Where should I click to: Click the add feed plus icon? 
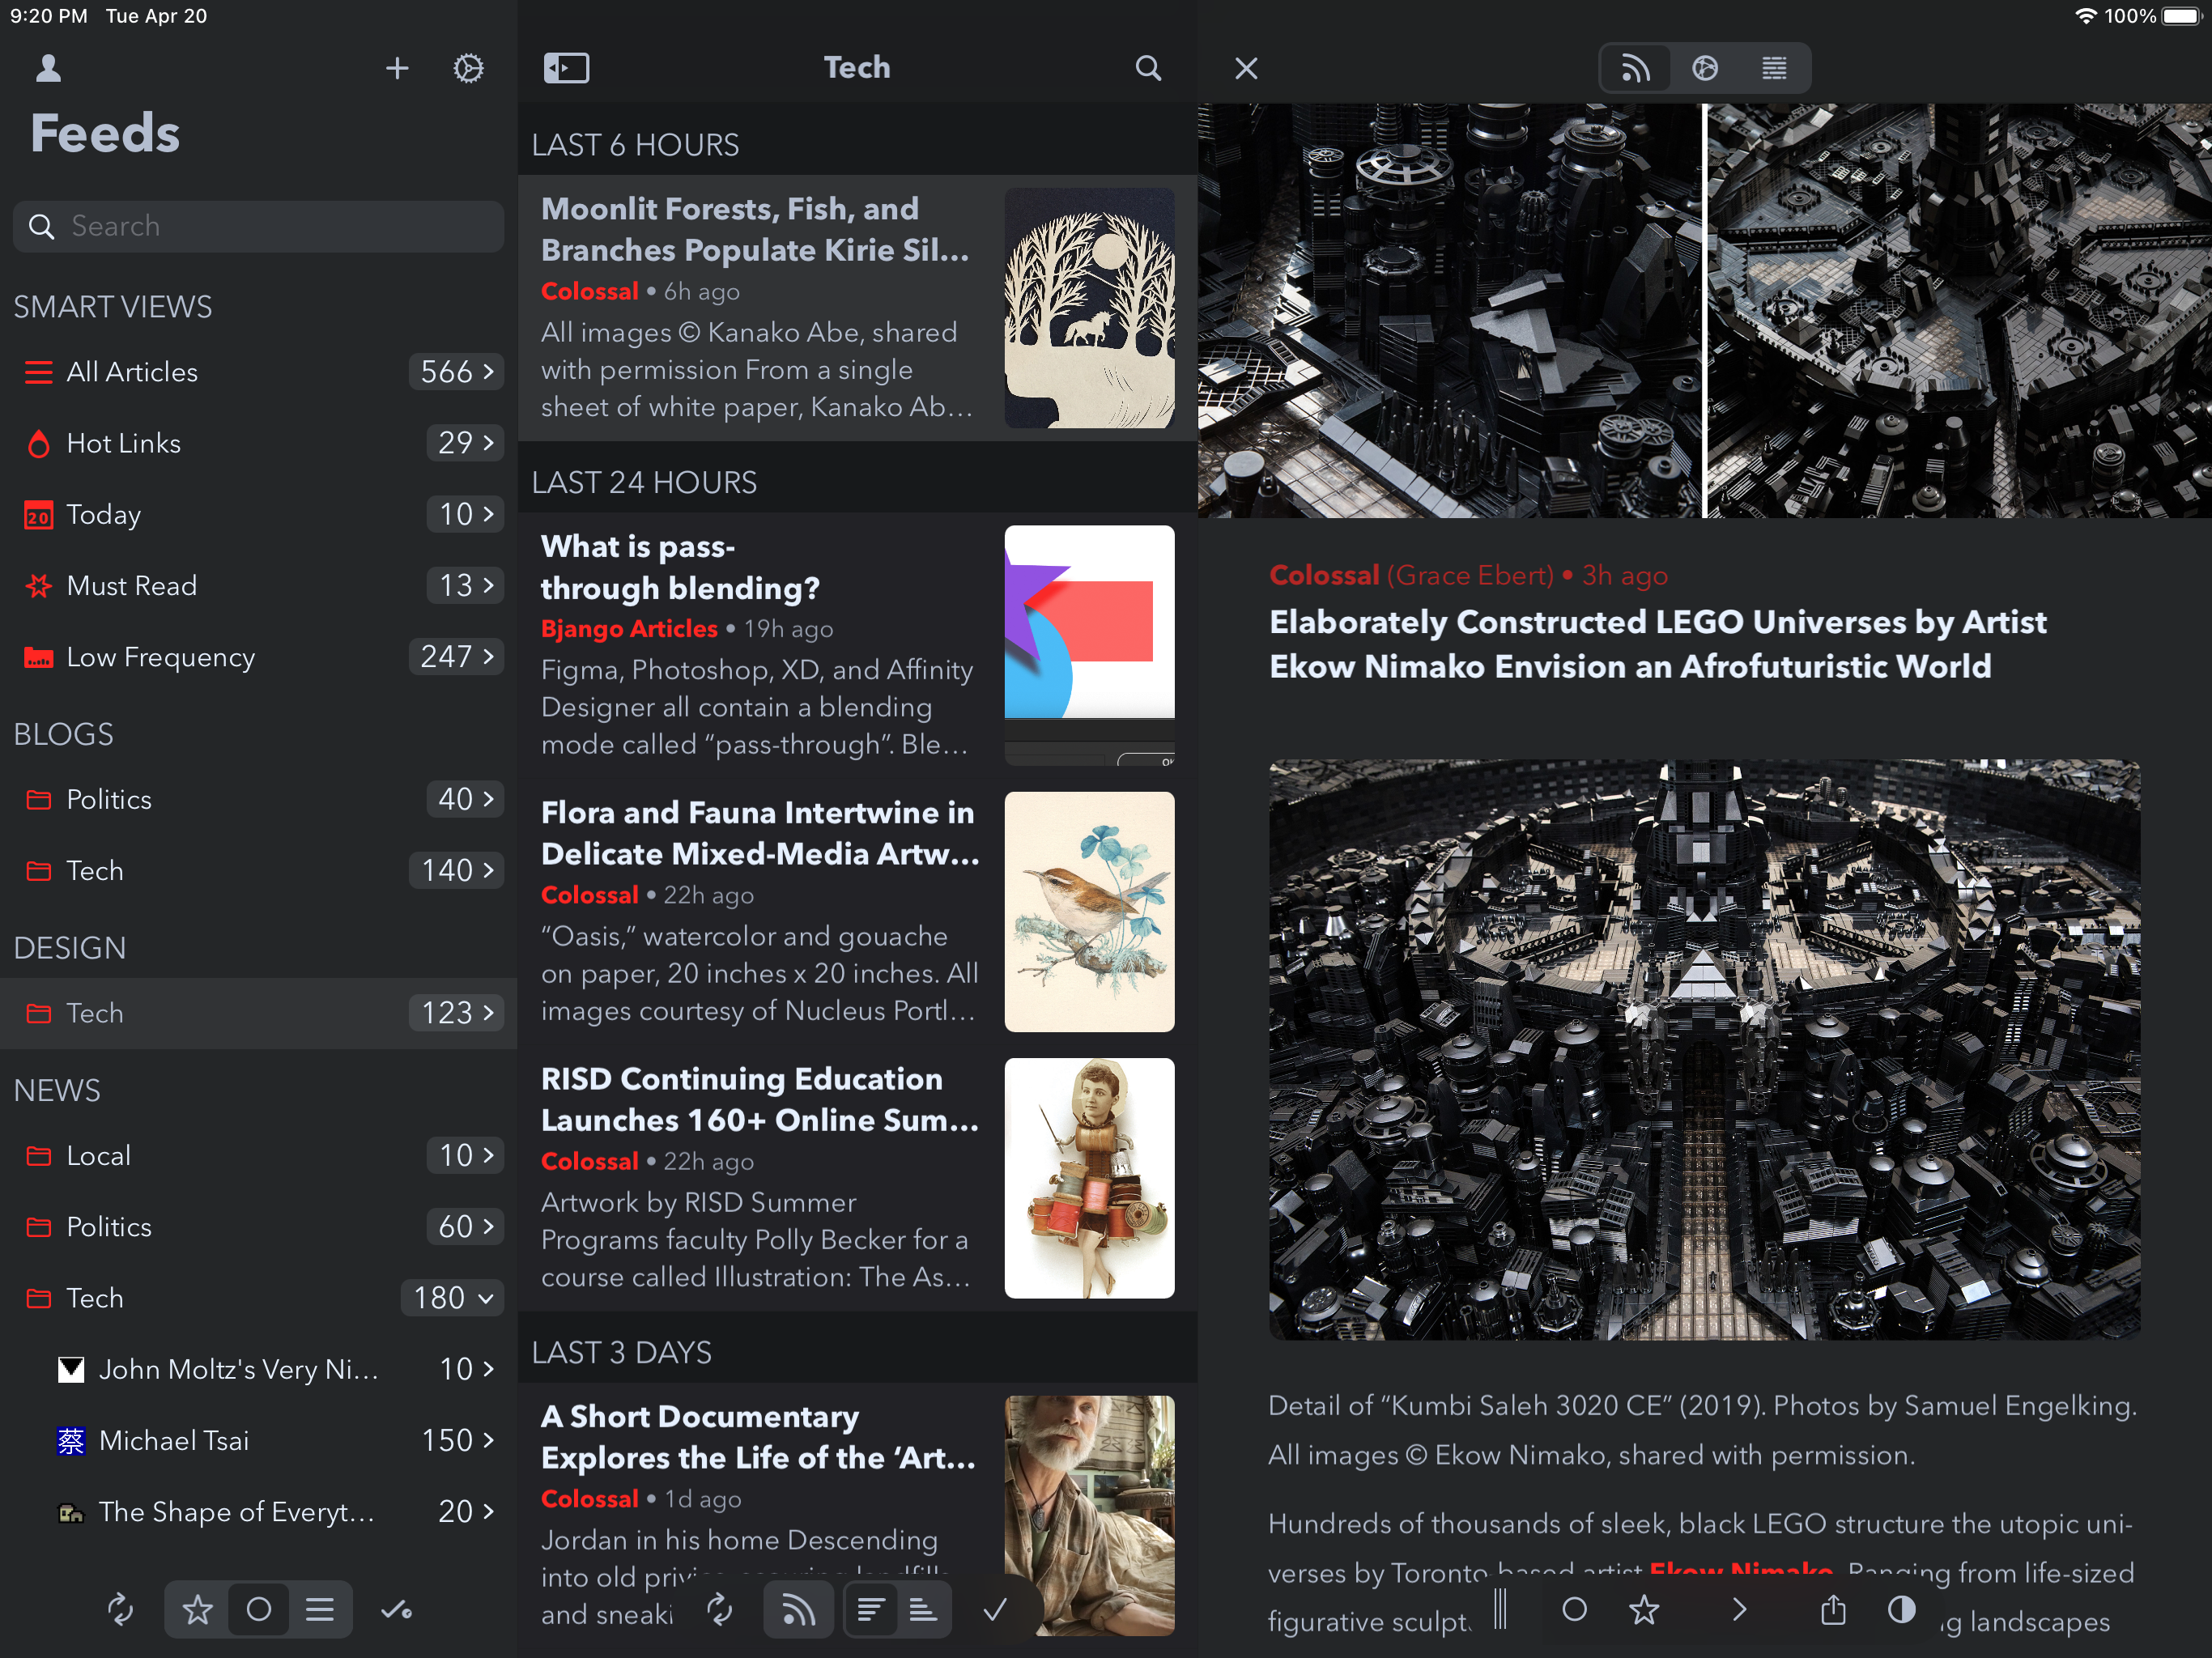(x=397, y=68)
